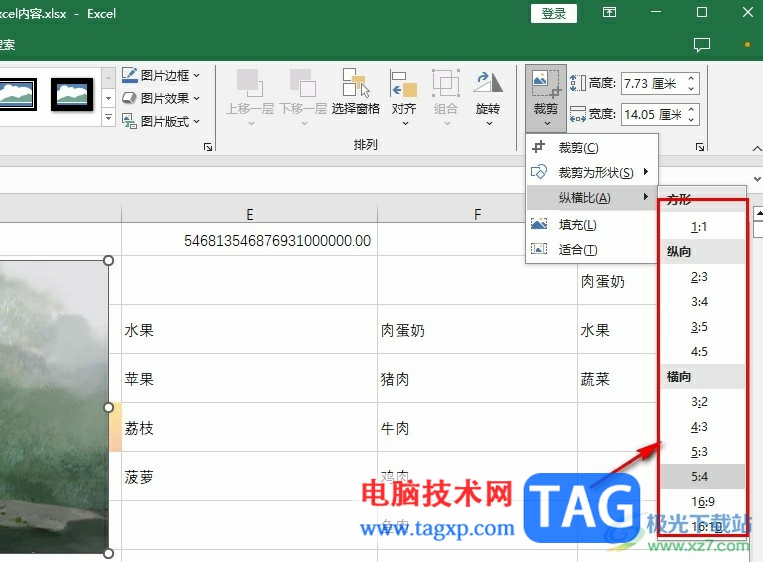The width and height of the screenshot is (763, 562).
Task: Select the second black-framed picture style thumbnail
Action: click(x=72, y=94)
